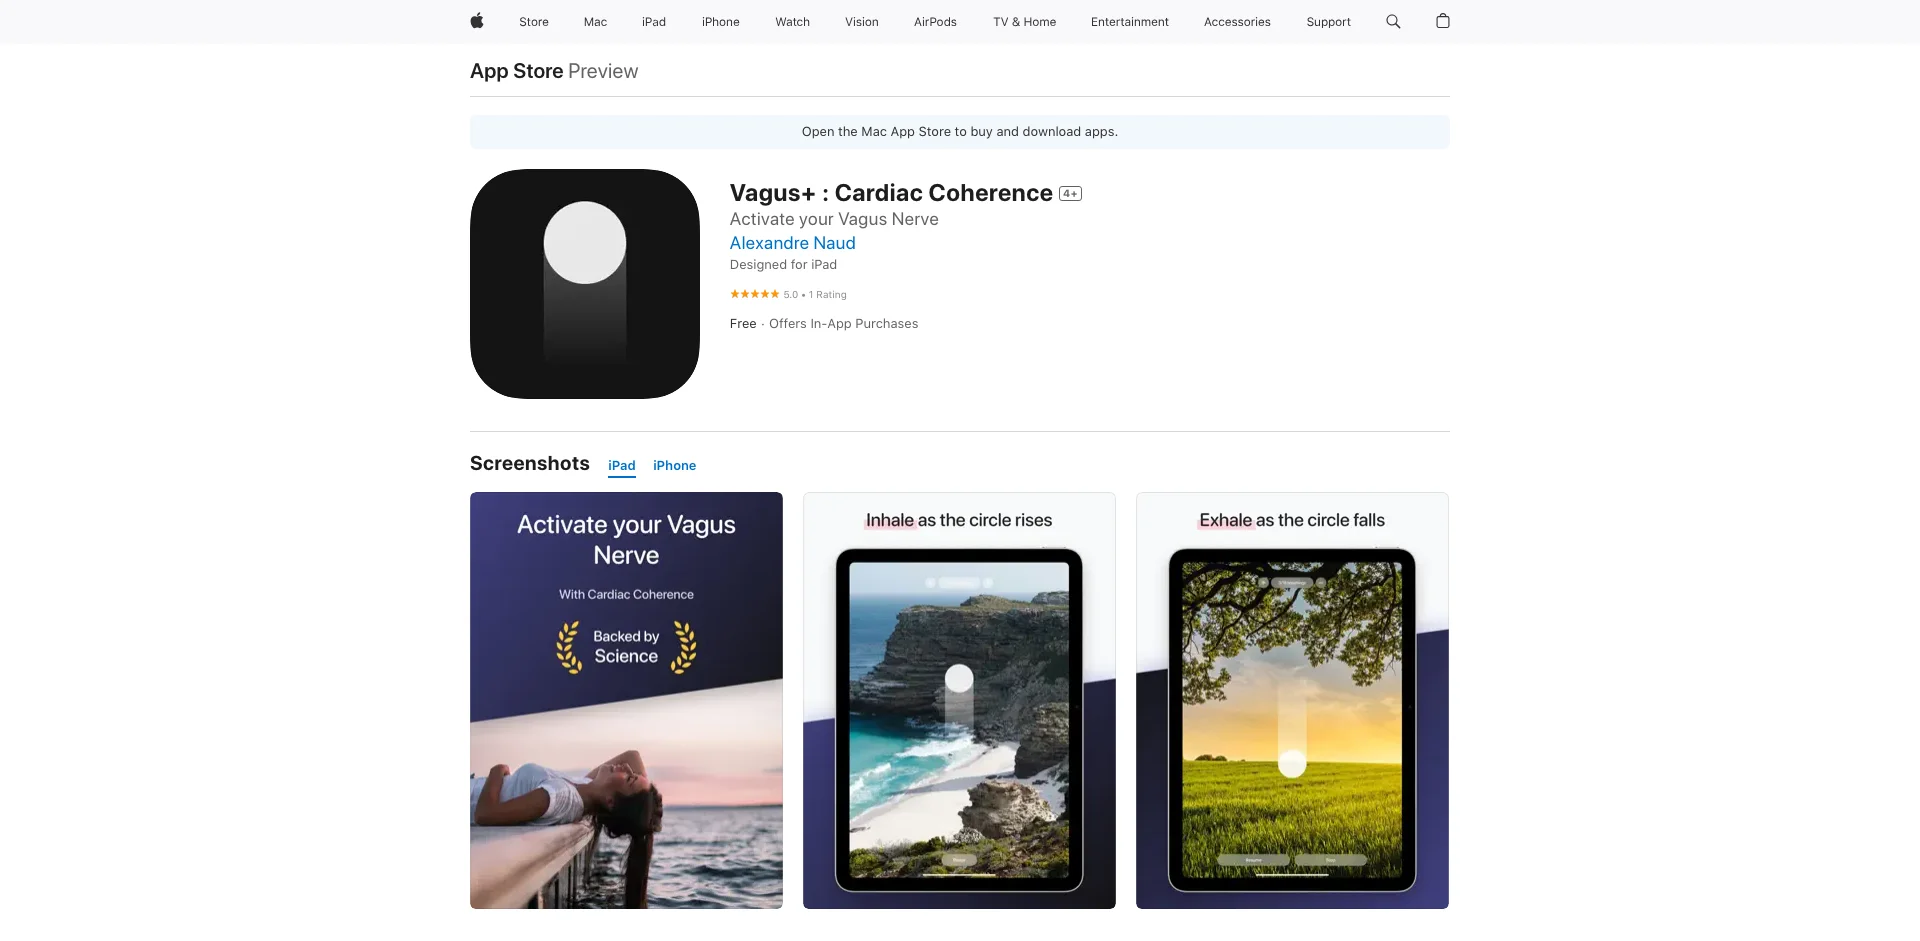Click the 4+ age rating badge

tap(1070, 194)
